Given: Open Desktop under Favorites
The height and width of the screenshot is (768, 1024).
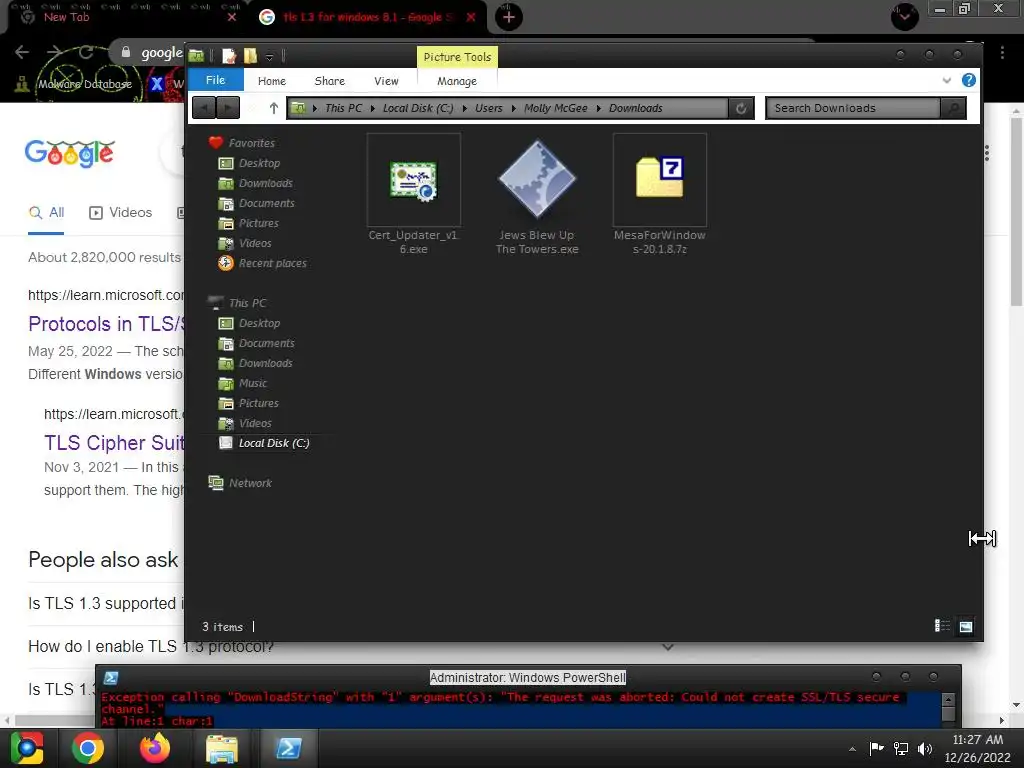Looking at the screenshot, I should pos(259,163).
